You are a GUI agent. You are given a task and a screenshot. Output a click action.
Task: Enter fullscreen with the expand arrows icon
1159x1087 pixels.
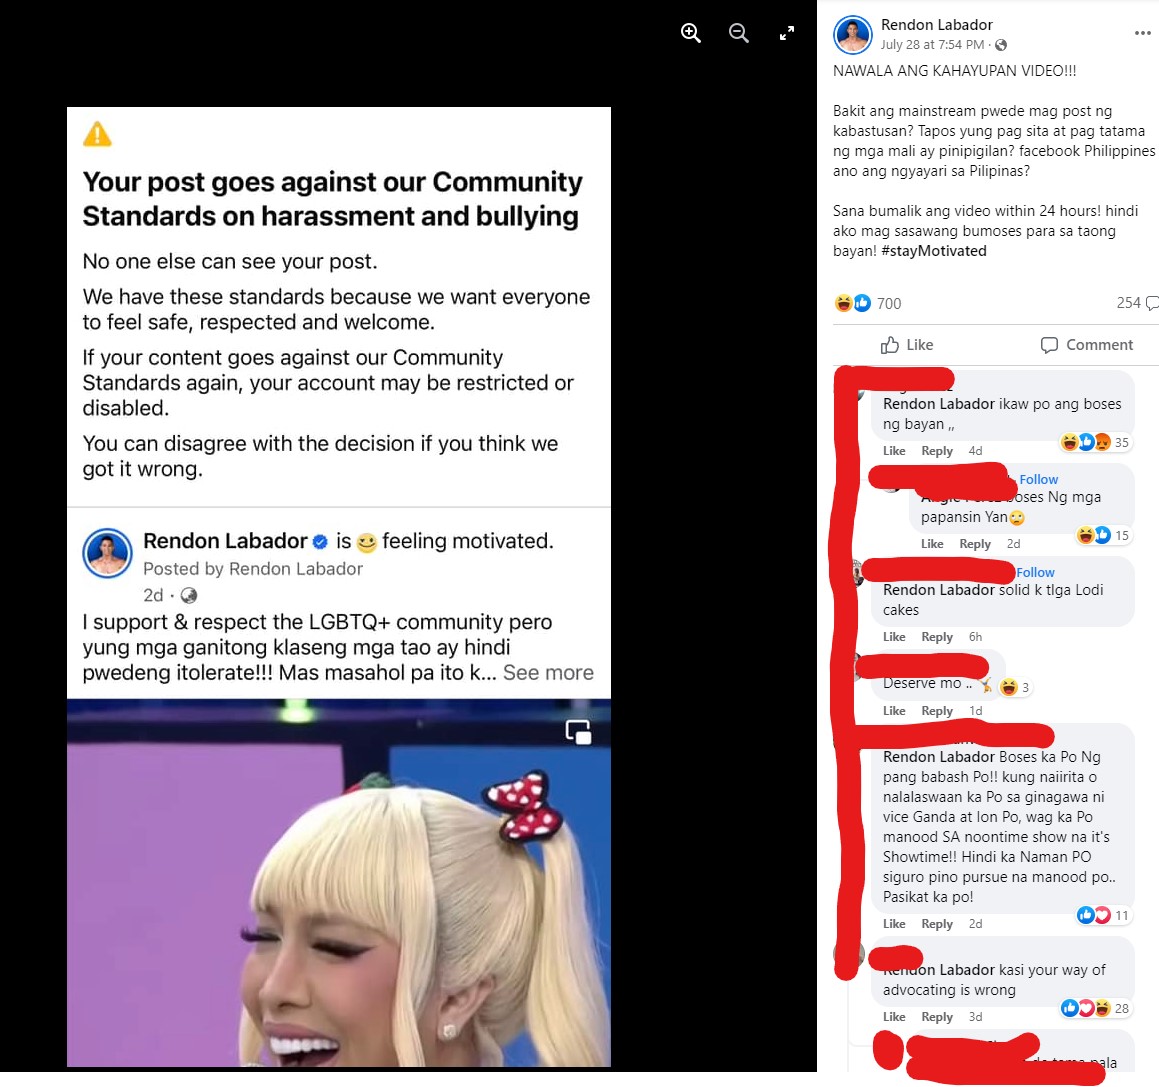tap(787, 33)
